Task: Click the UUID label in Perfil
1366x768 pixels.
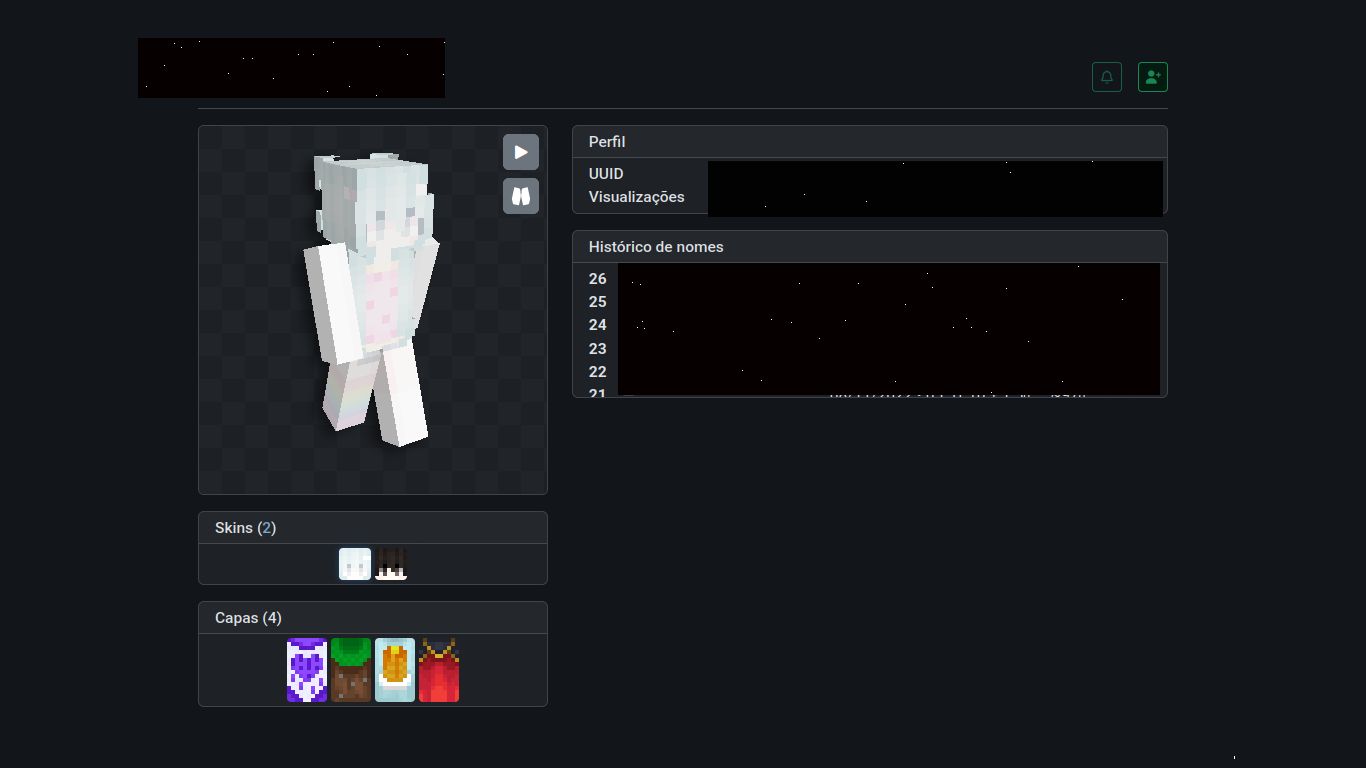Action: (606, 174)
